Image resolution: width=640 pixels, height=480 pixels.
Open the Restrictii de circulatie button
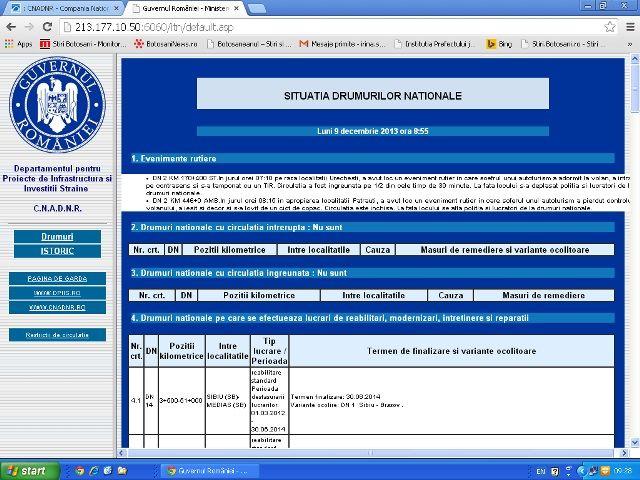(57, 335)
